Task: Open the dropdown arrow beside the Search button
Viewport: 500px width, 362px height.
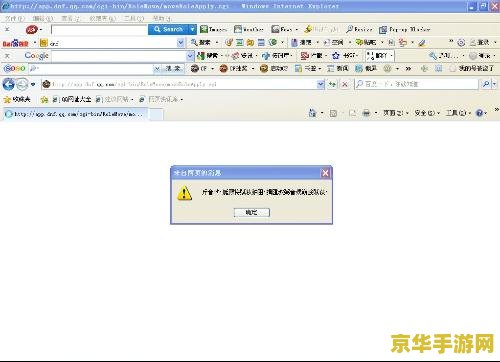Action: click(192, 29)
